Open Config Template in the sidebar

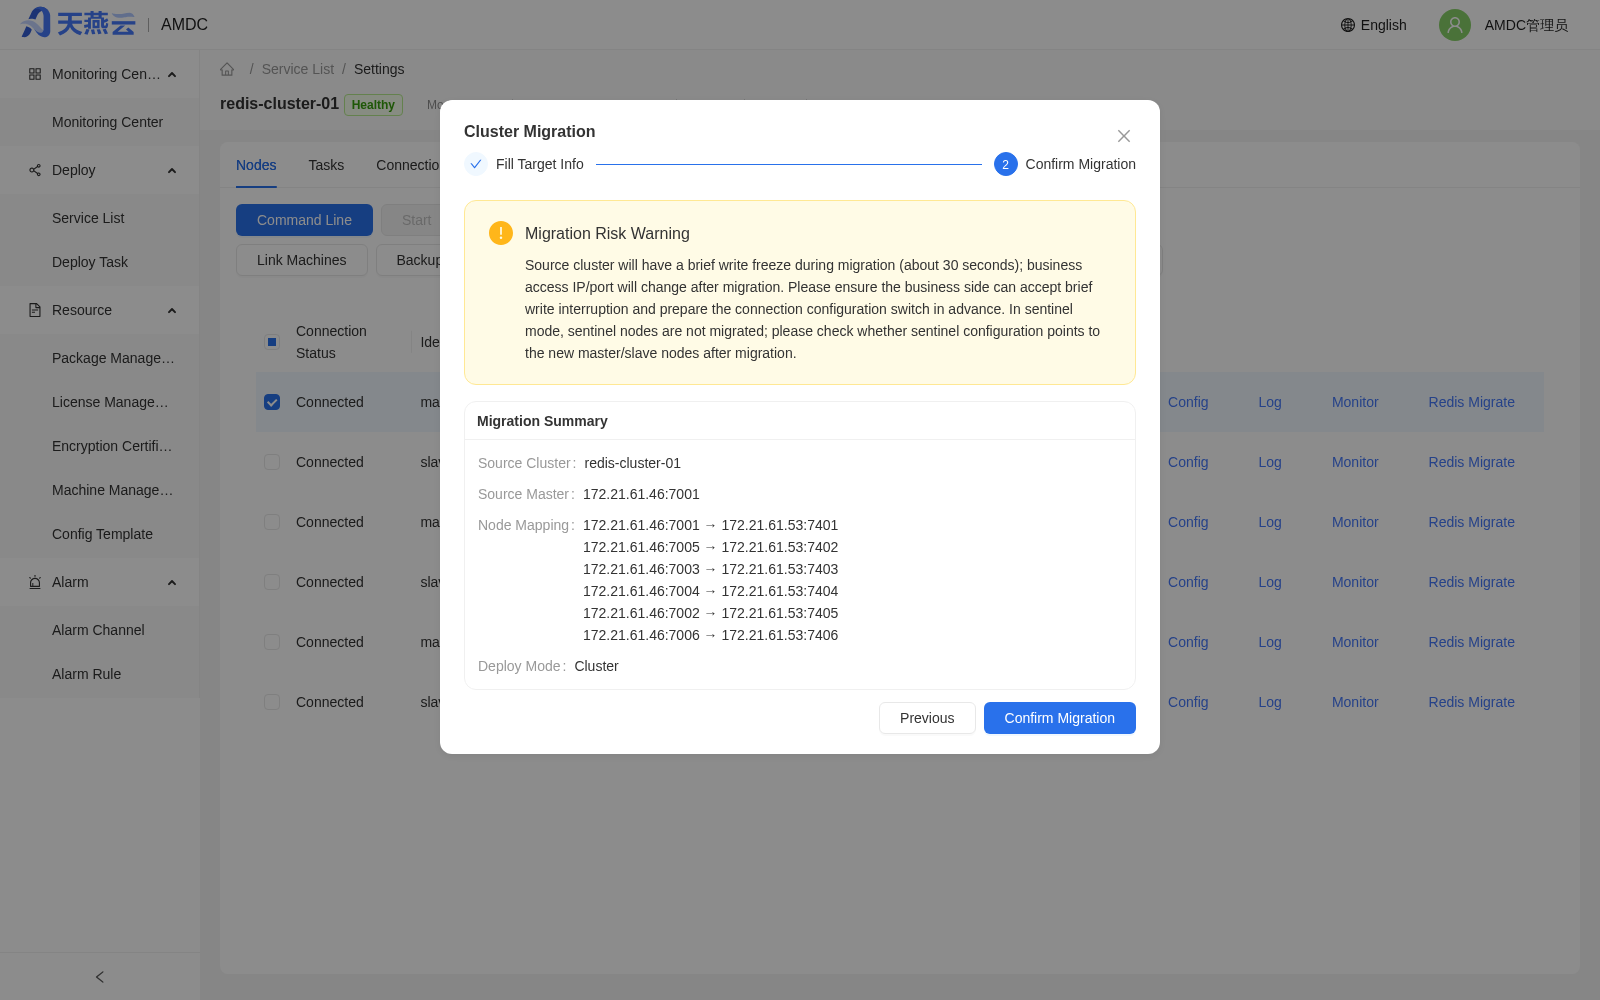click(x=100, y=534)
